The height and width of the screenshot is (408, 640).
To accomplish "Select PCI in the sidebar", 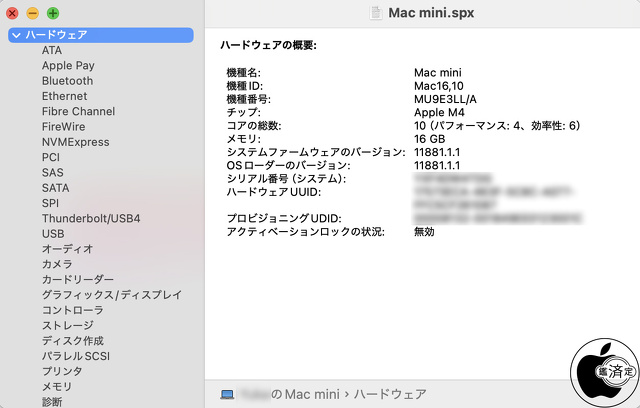I will click(x=51, y=157).
